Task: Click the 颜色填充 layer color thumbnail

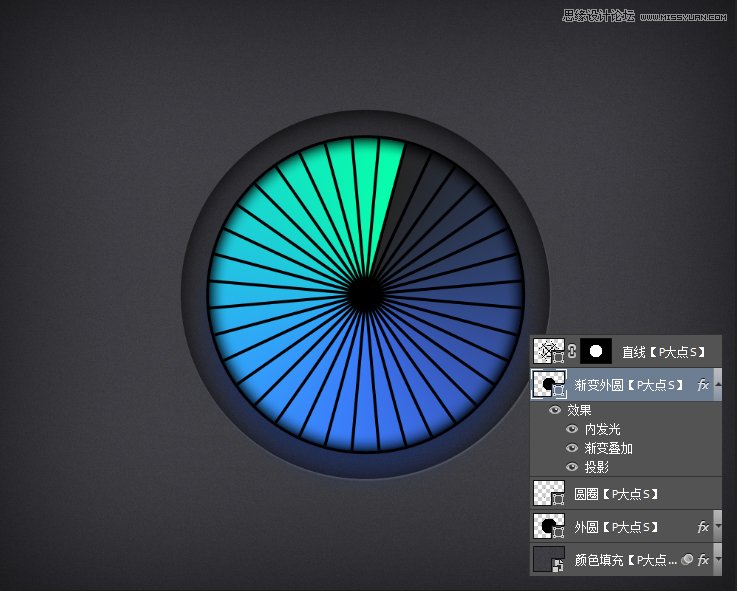Action: coord(548,560)
